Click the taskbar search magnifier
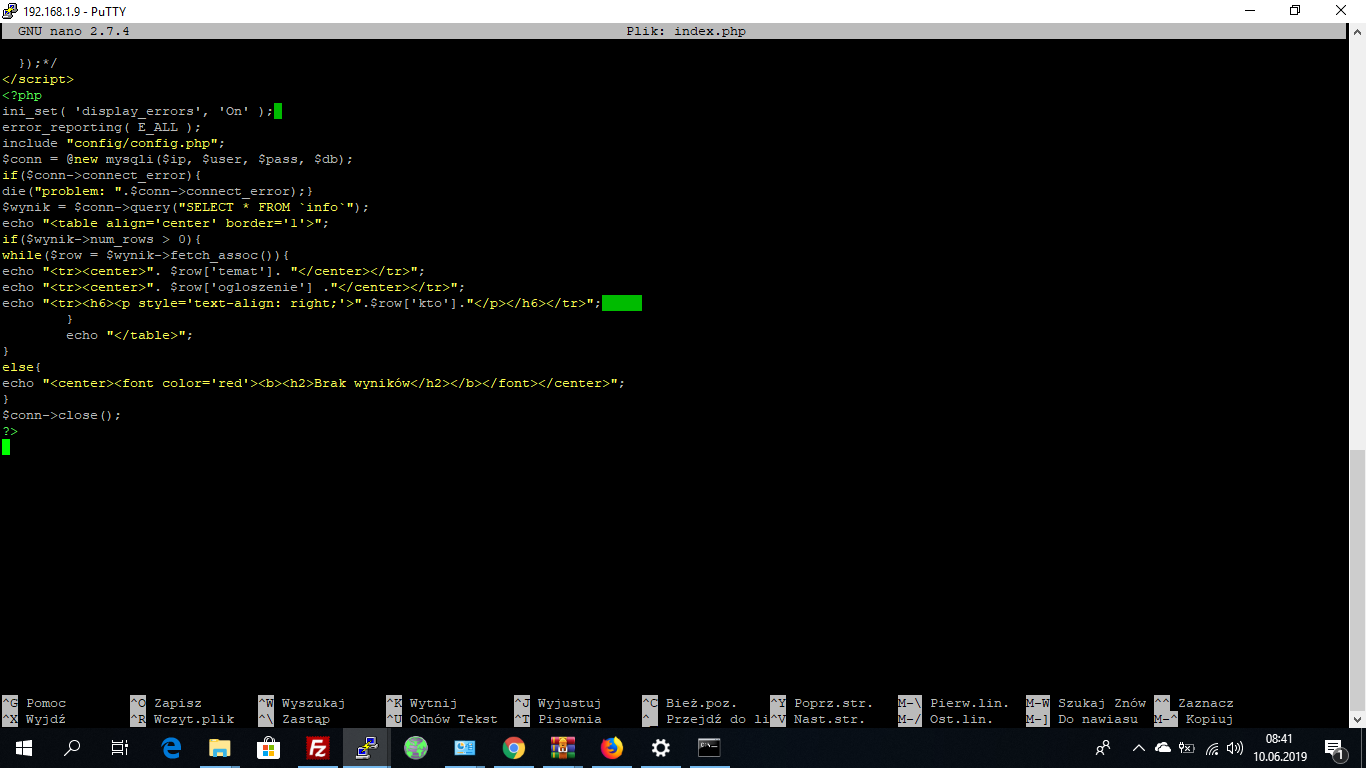 [x=72, y=748]
